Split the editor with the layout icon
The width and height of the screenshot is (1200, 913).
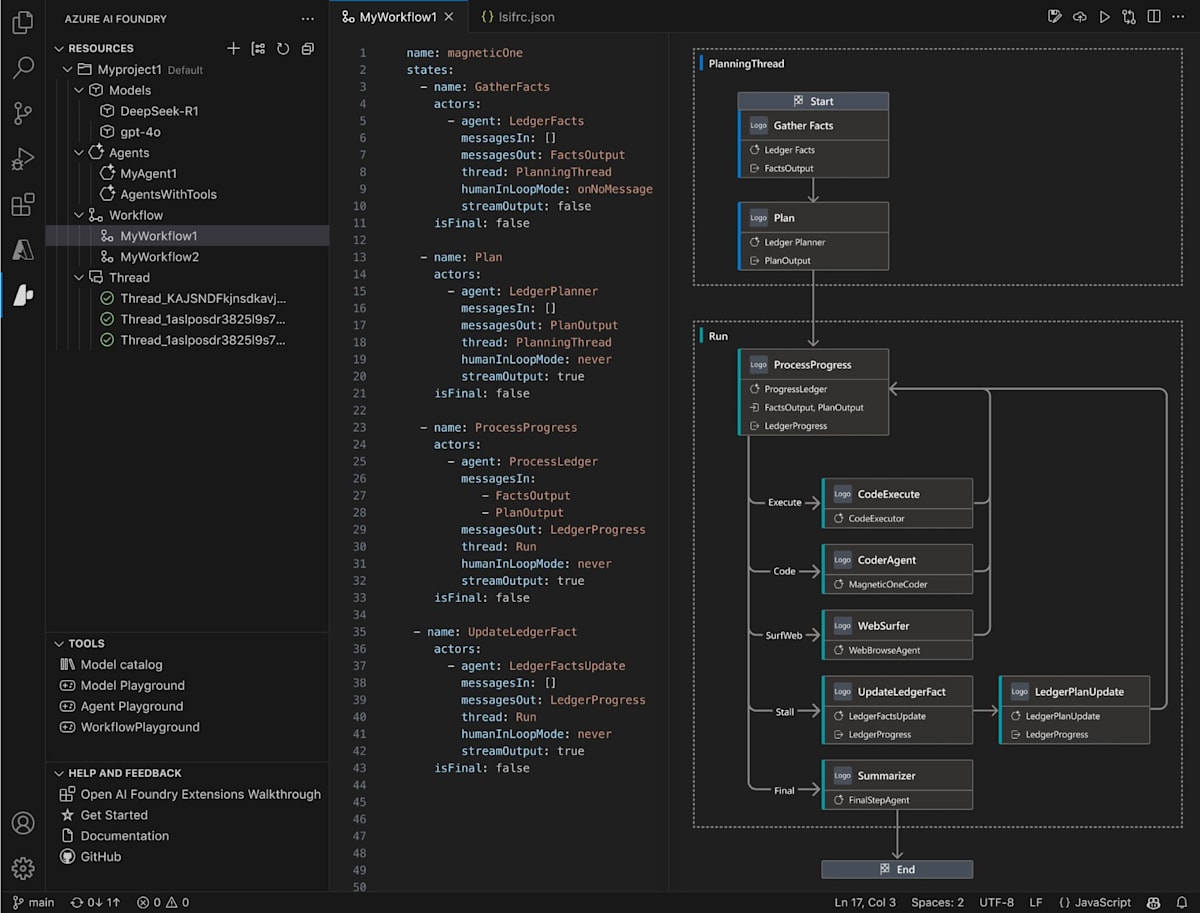point(1154,17)
